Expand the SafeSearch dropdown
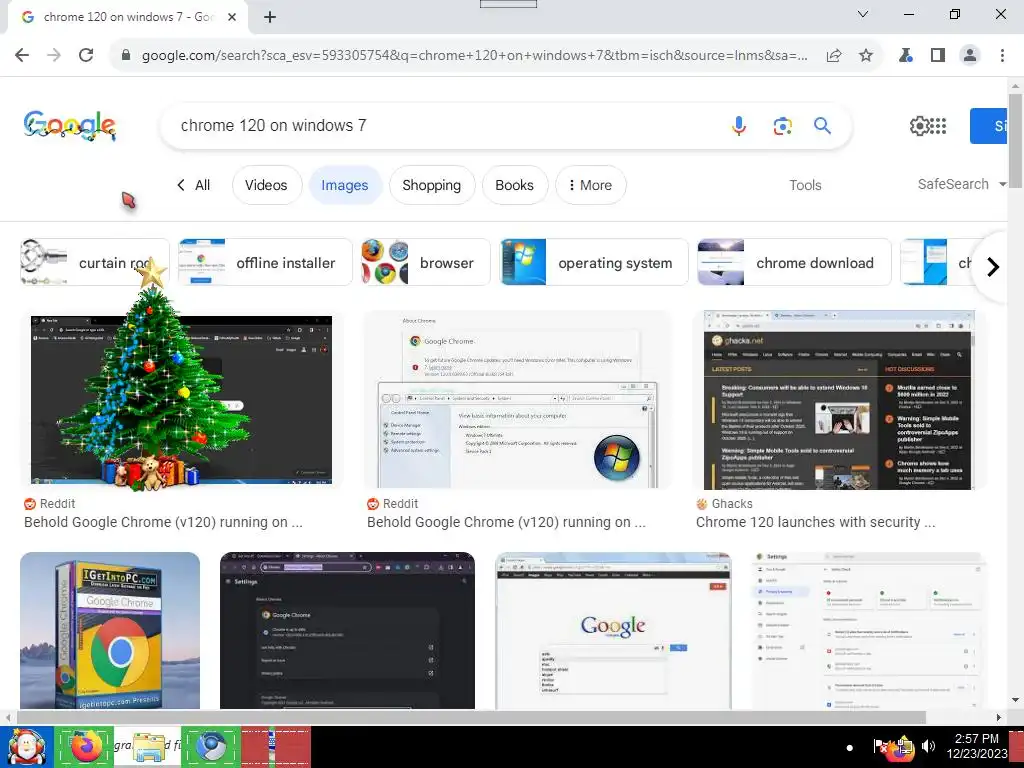 click(961, 184)
